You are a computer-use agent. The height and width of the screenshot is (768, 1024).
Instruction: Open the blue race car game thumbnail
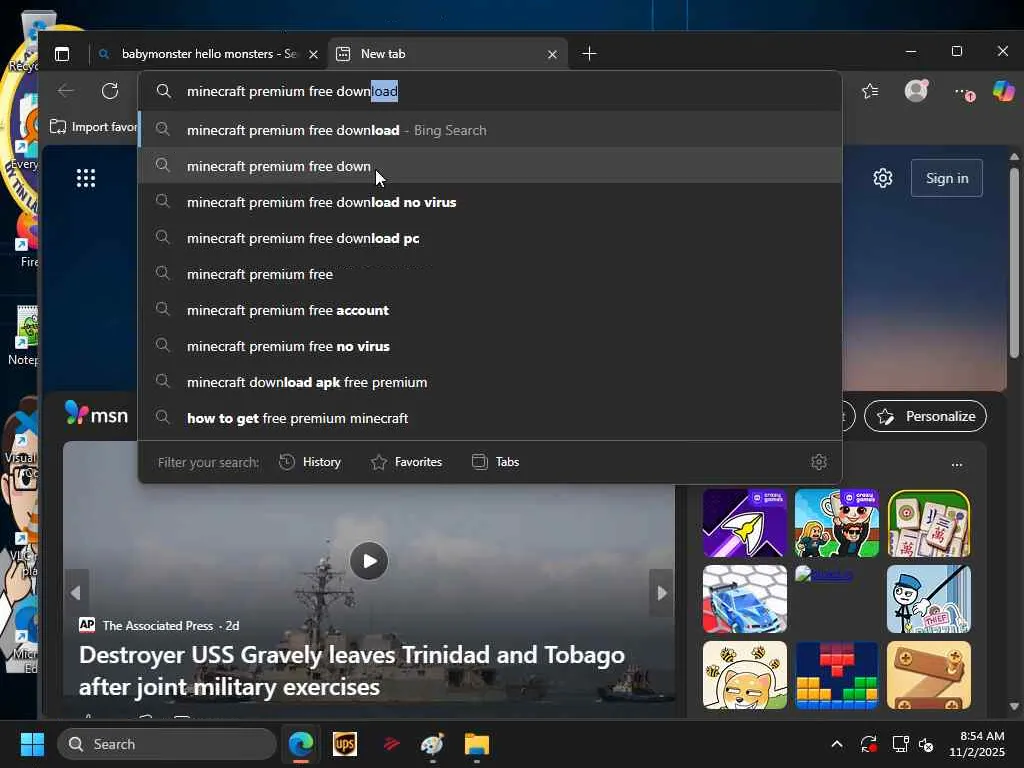point(744,599)
